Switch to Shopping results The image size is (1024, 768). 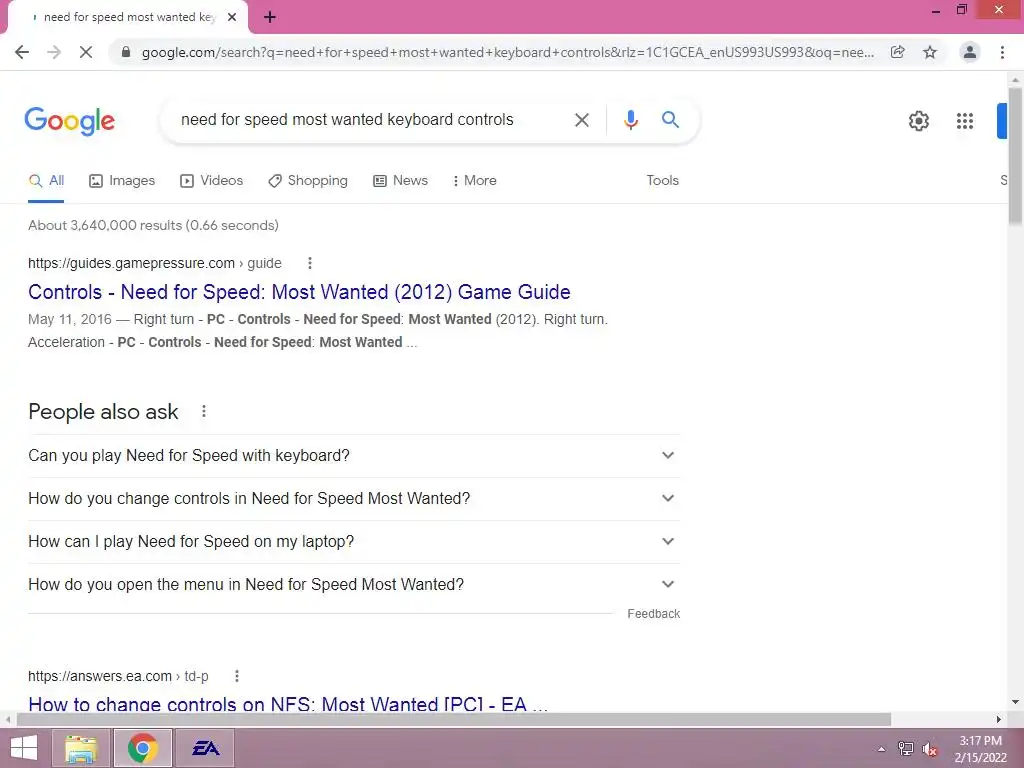[308, 181]
